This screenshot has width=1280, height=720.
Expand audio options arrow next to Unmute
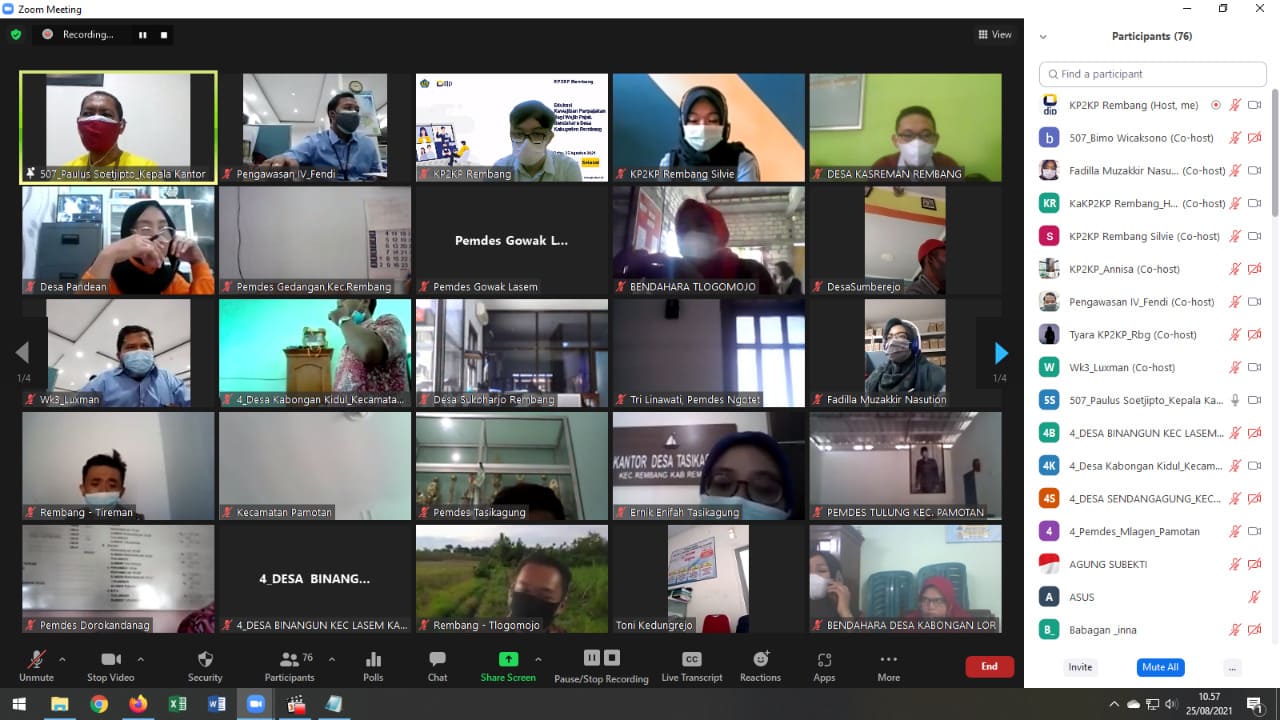coord(62,659)
